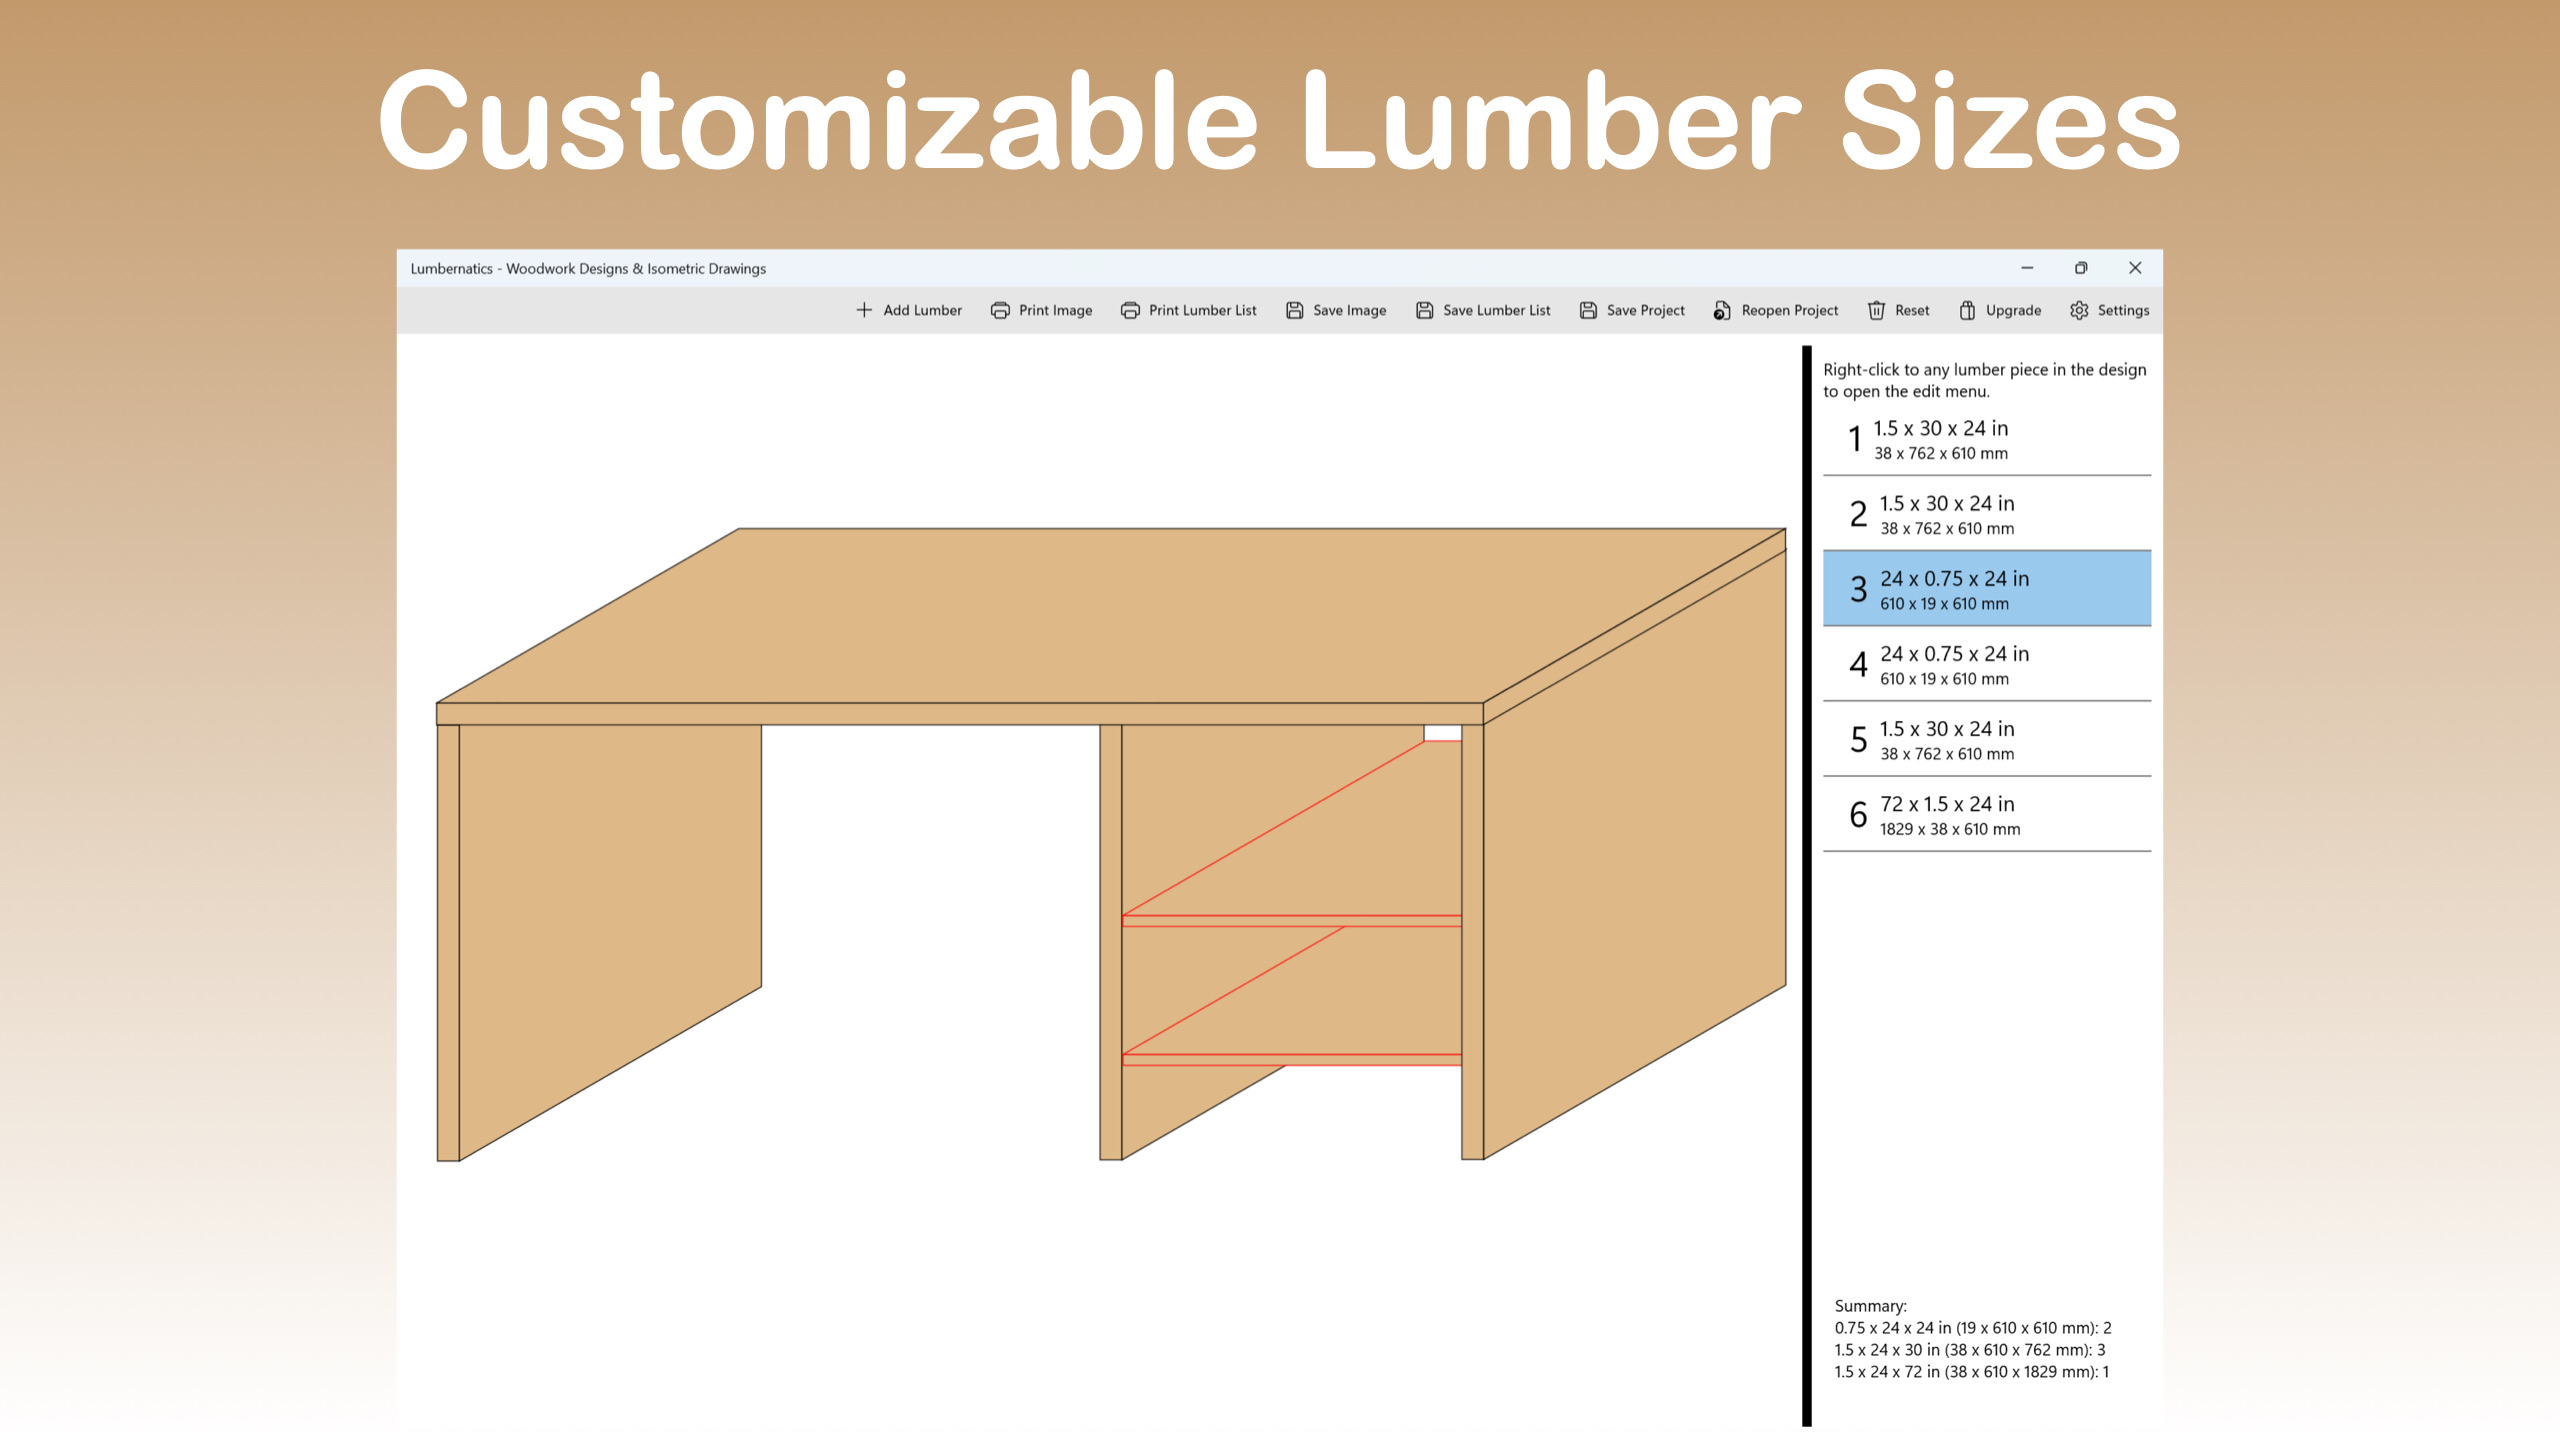Screen dimensions: 2560x1440
Task: Select lumber piece 6 (72 x 1.5 x 24)
Action: click(1986, 813)
